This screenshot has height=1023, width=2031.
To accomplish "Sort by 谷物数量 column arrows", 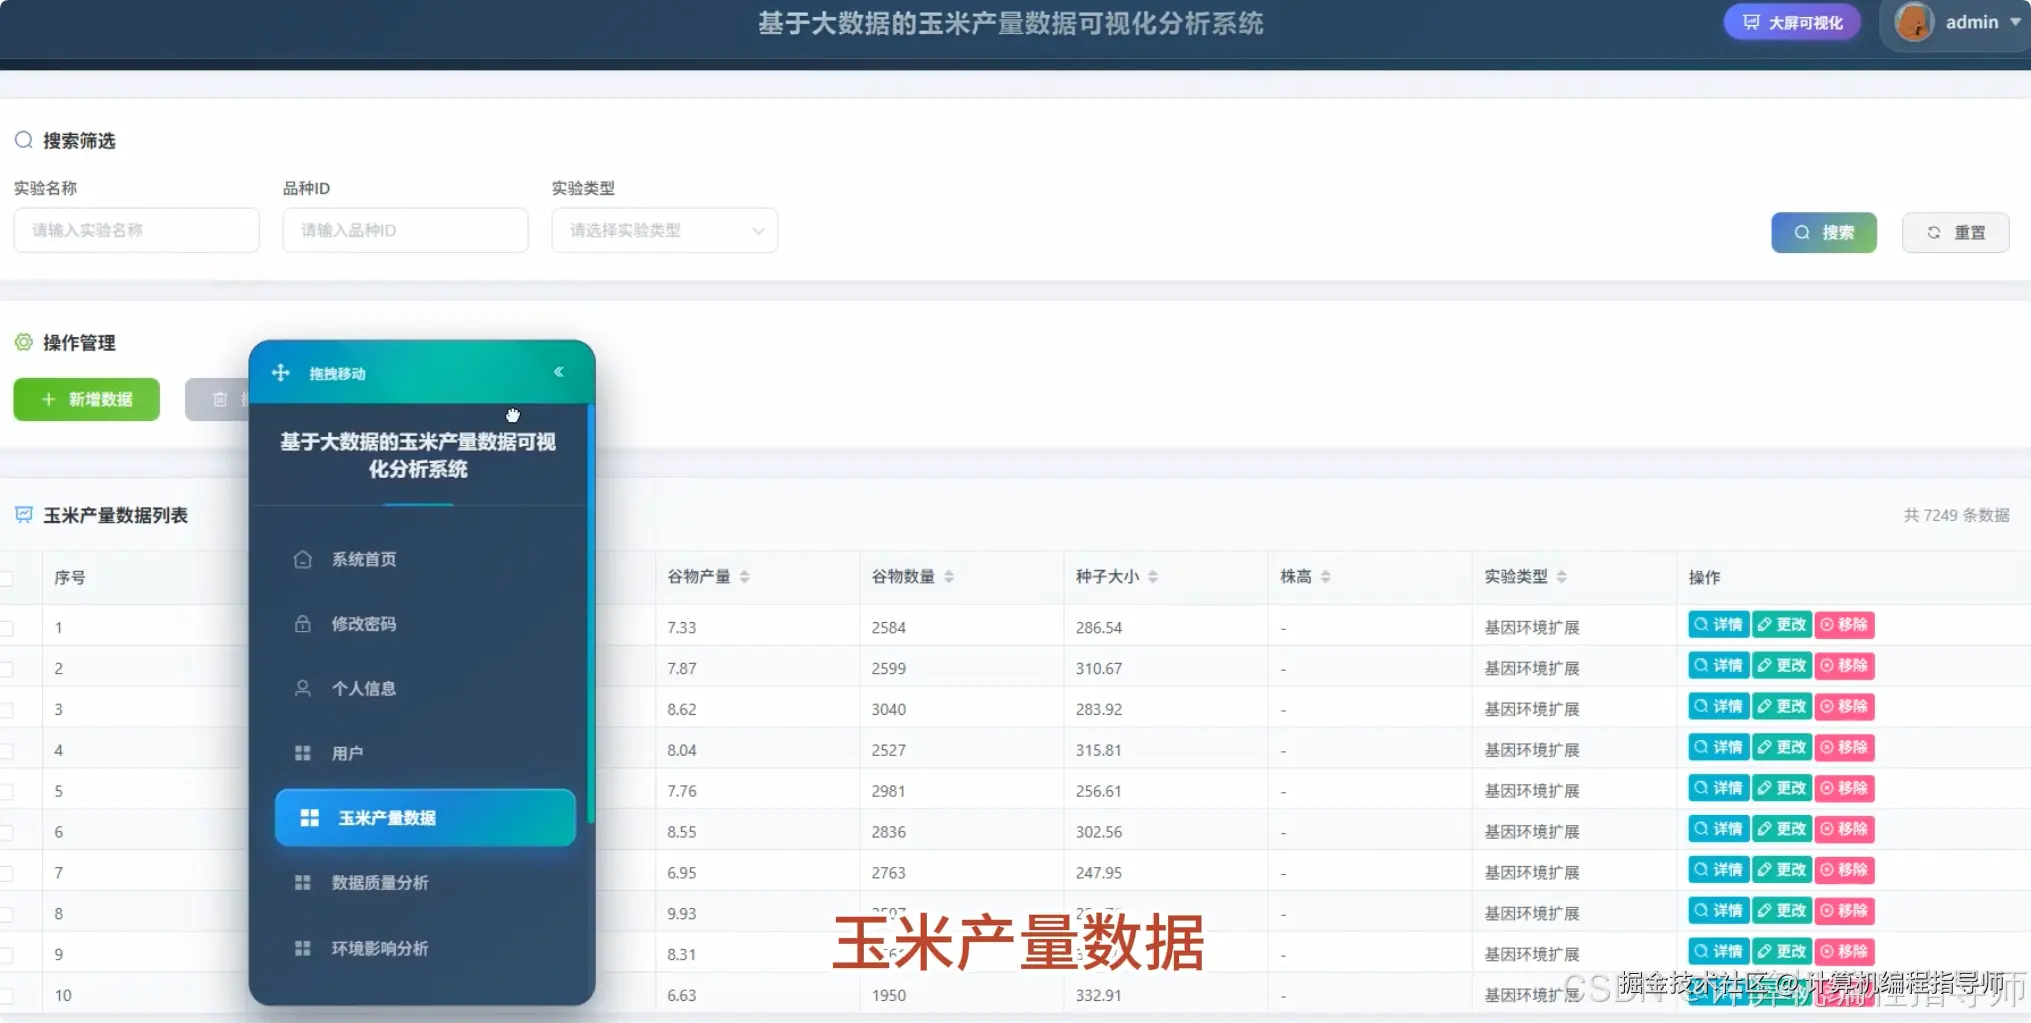I will pyautogui.click(x=949, y=577).
